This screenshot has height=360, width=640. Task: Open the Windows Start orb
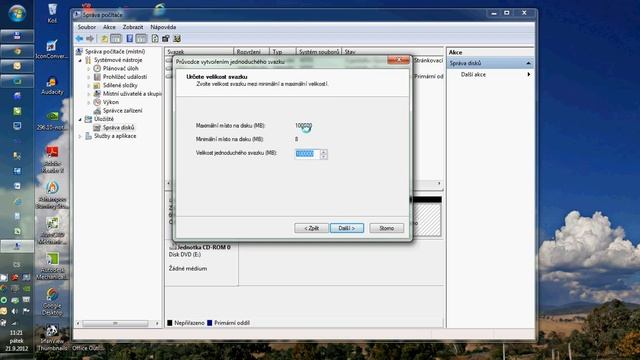[17, 13]
